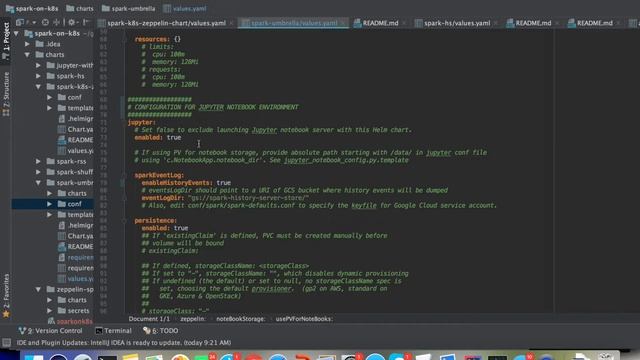Click the .idea folder icon
The height and width of the screenshot is (360, 640).
(x=40, y=44)
